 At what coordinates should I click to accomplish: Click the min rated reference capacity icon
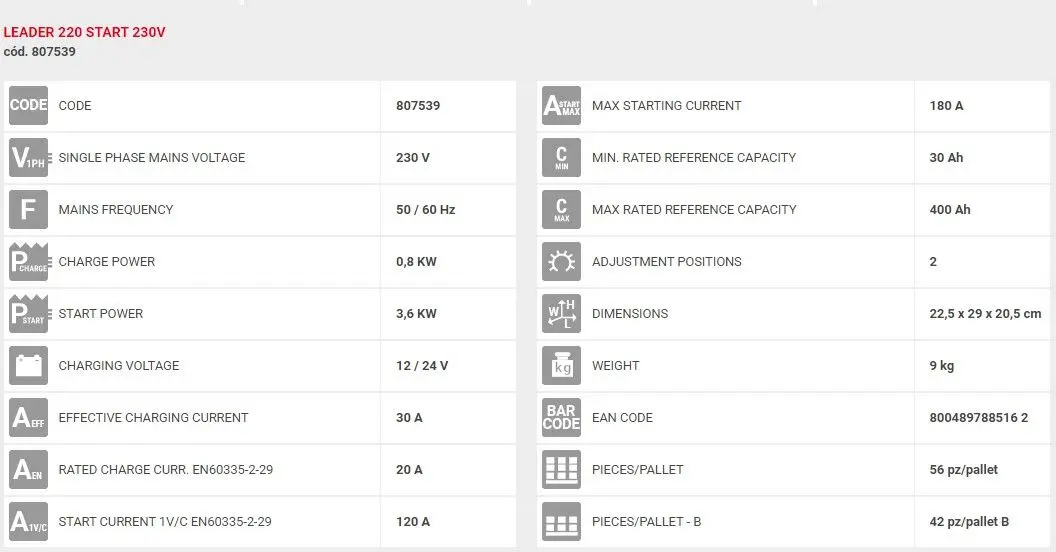point(561,157)
